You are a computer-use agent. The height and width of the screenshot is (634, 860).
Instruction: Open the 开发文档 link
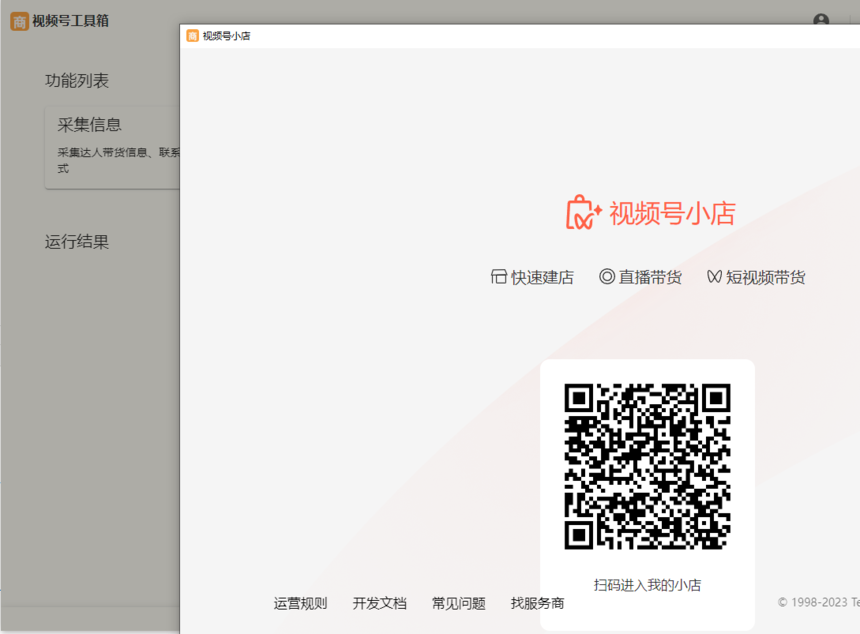pos(380,603)
